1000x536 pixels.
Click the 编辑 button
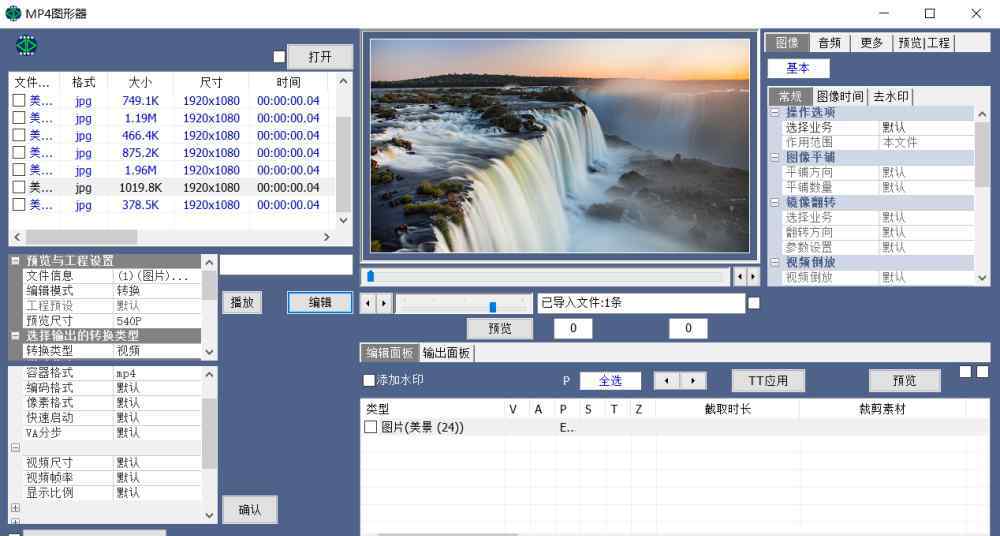(320, 302)
